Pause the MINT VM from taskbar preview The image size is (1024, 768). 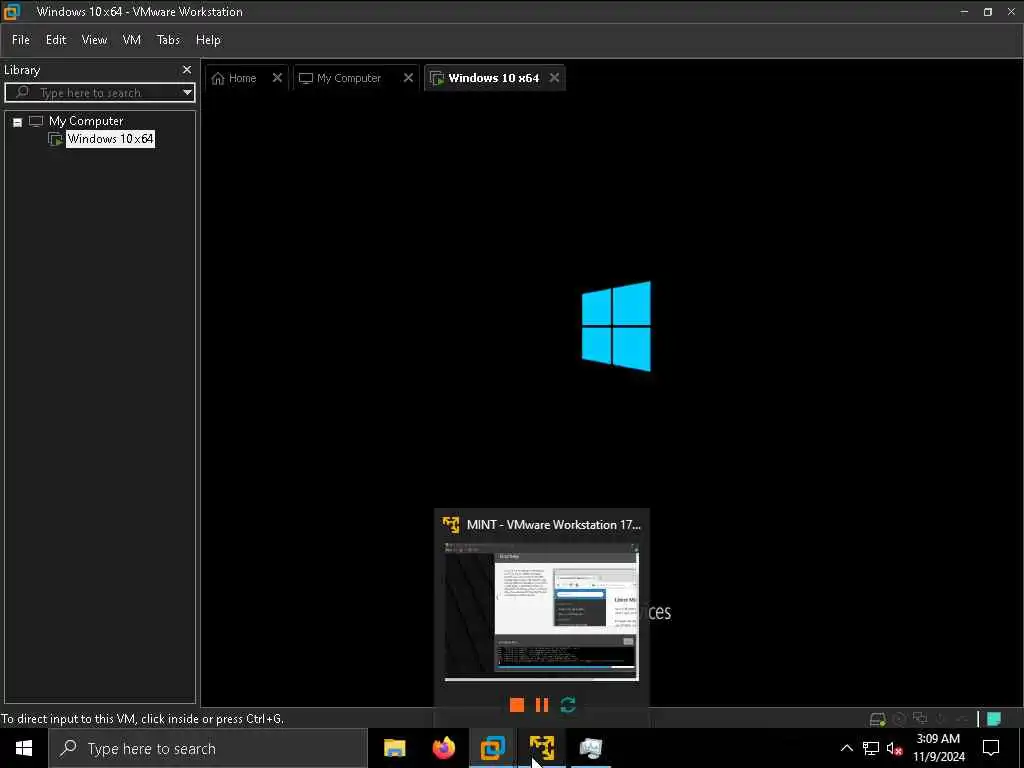point(541,705)
